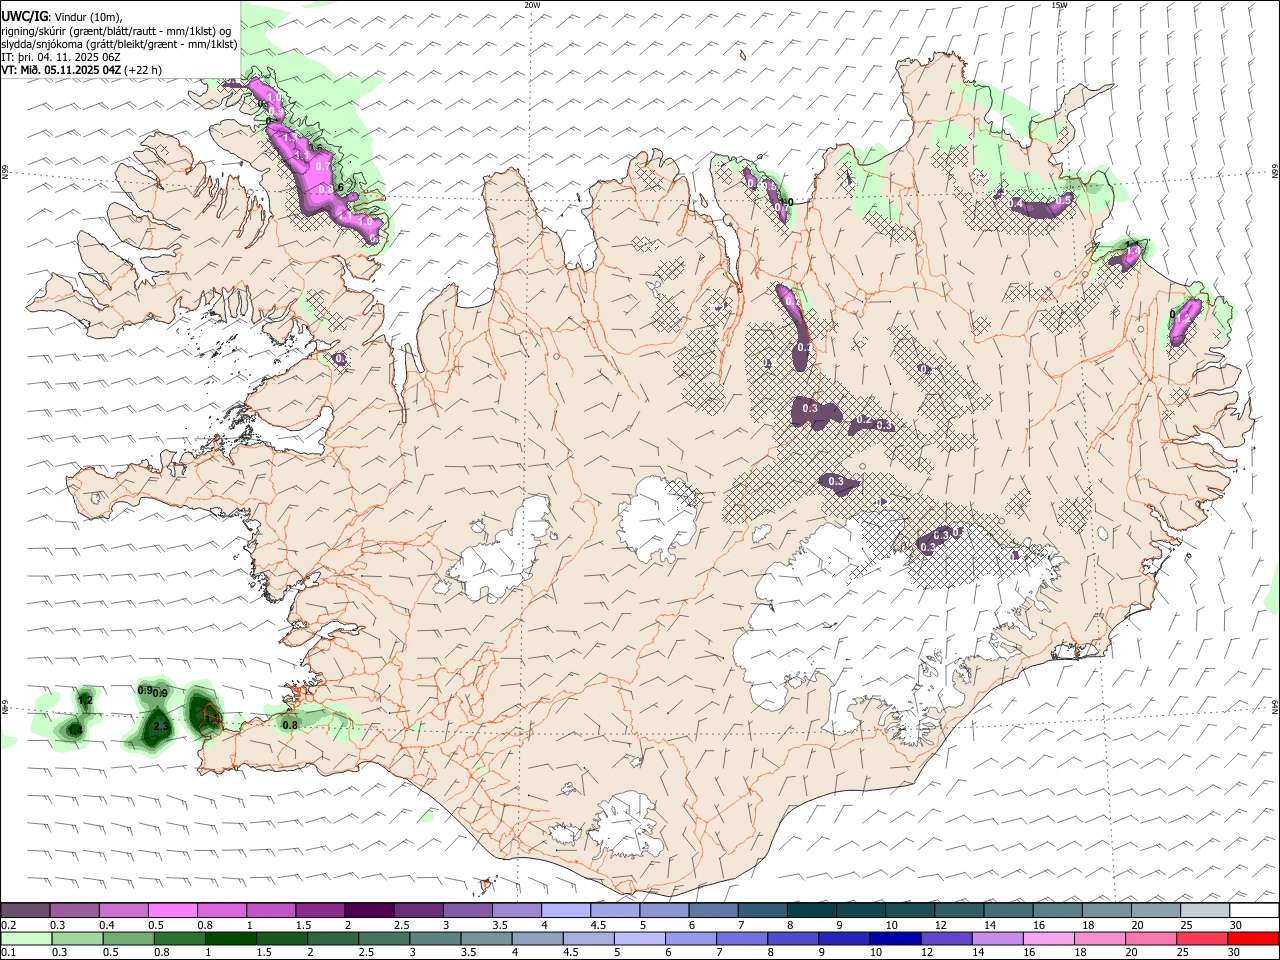The image size is (1280, 960).
Task: Click the dark green rain cell labelled 2.3
Action: pos(157,730)
